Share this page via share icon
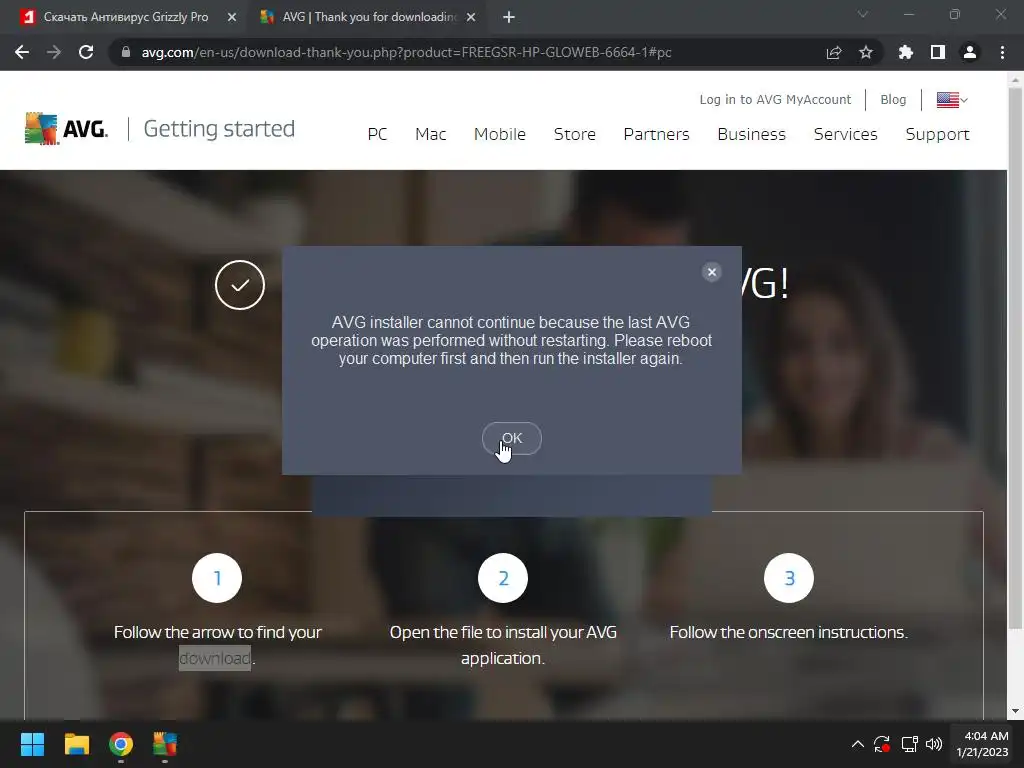This screenshot has height=768, width=1024. pos(833,52)
